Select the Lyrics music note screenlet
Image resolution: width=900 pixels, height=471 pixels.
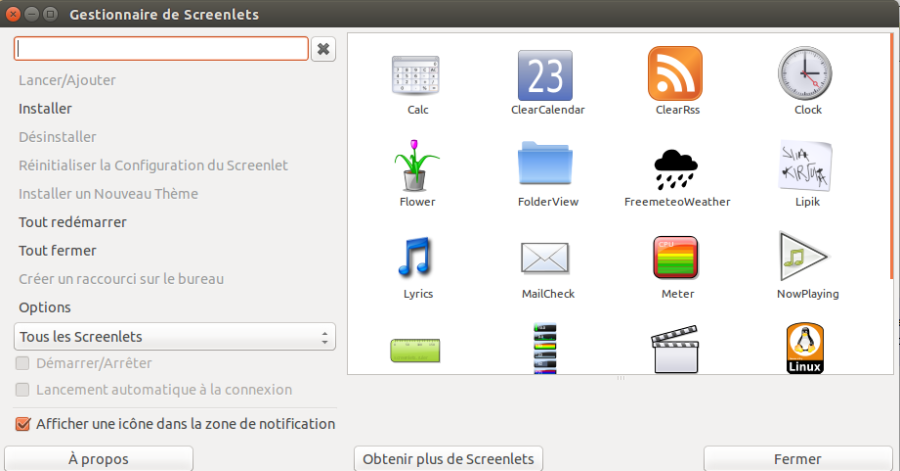pos(415,257)
